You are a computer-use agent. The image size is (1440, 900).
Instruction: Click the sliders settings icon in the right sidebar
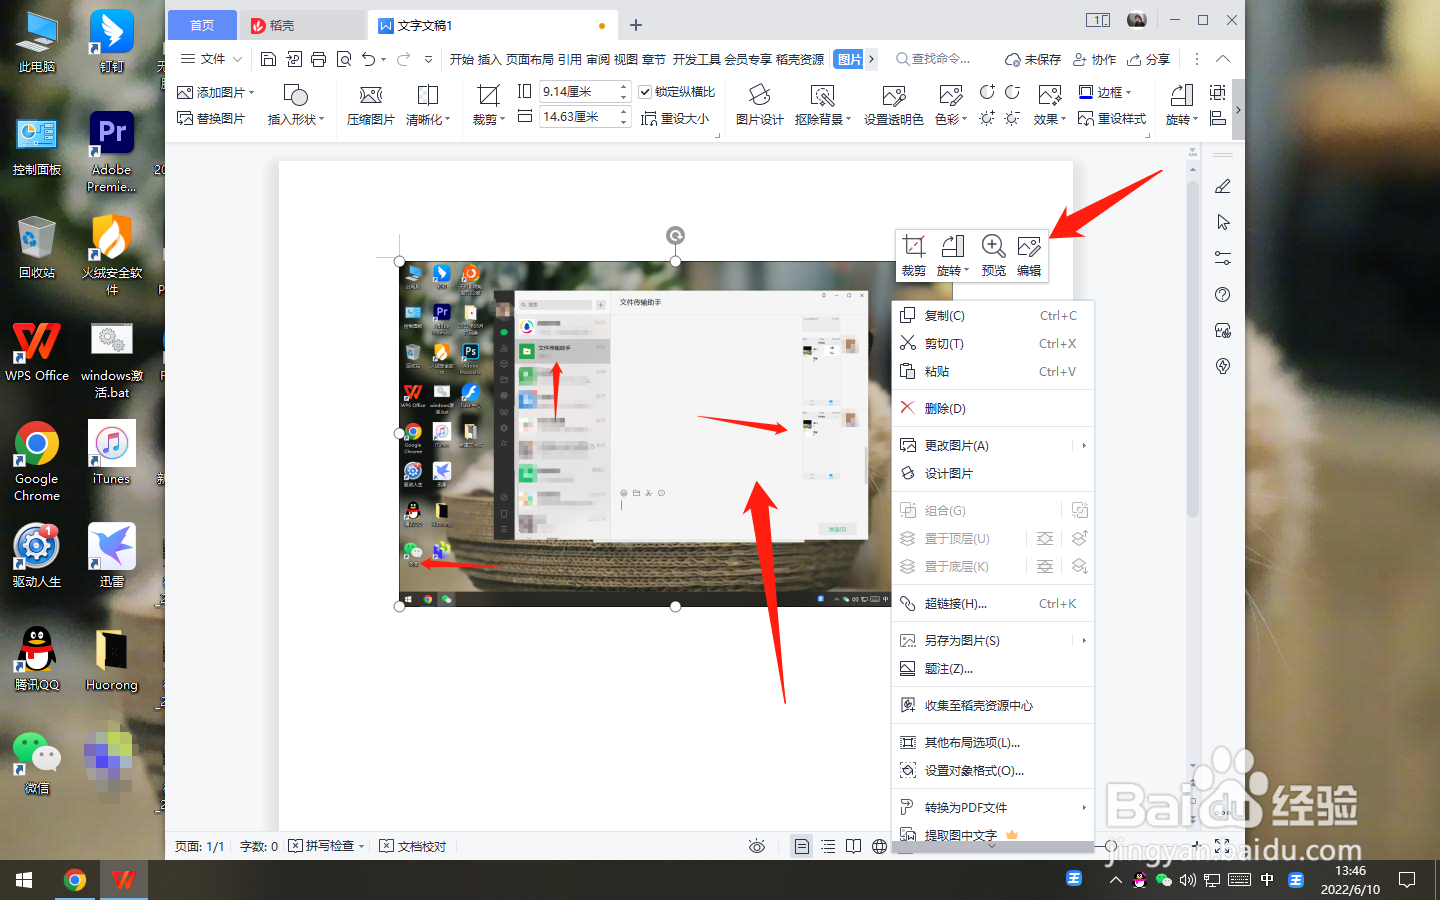(x=1222, y=258)
